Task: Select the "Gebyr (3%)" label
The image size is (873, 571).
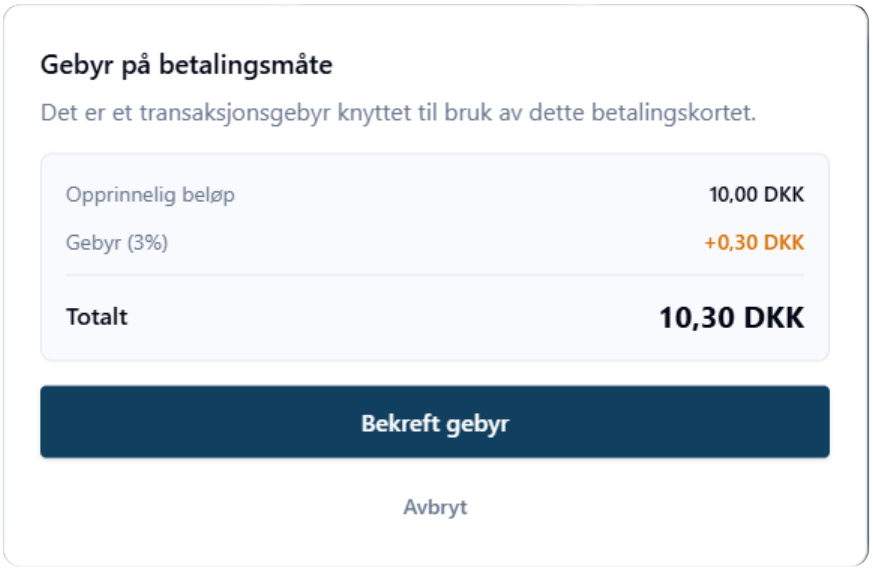Action: [x=117, y=243]
